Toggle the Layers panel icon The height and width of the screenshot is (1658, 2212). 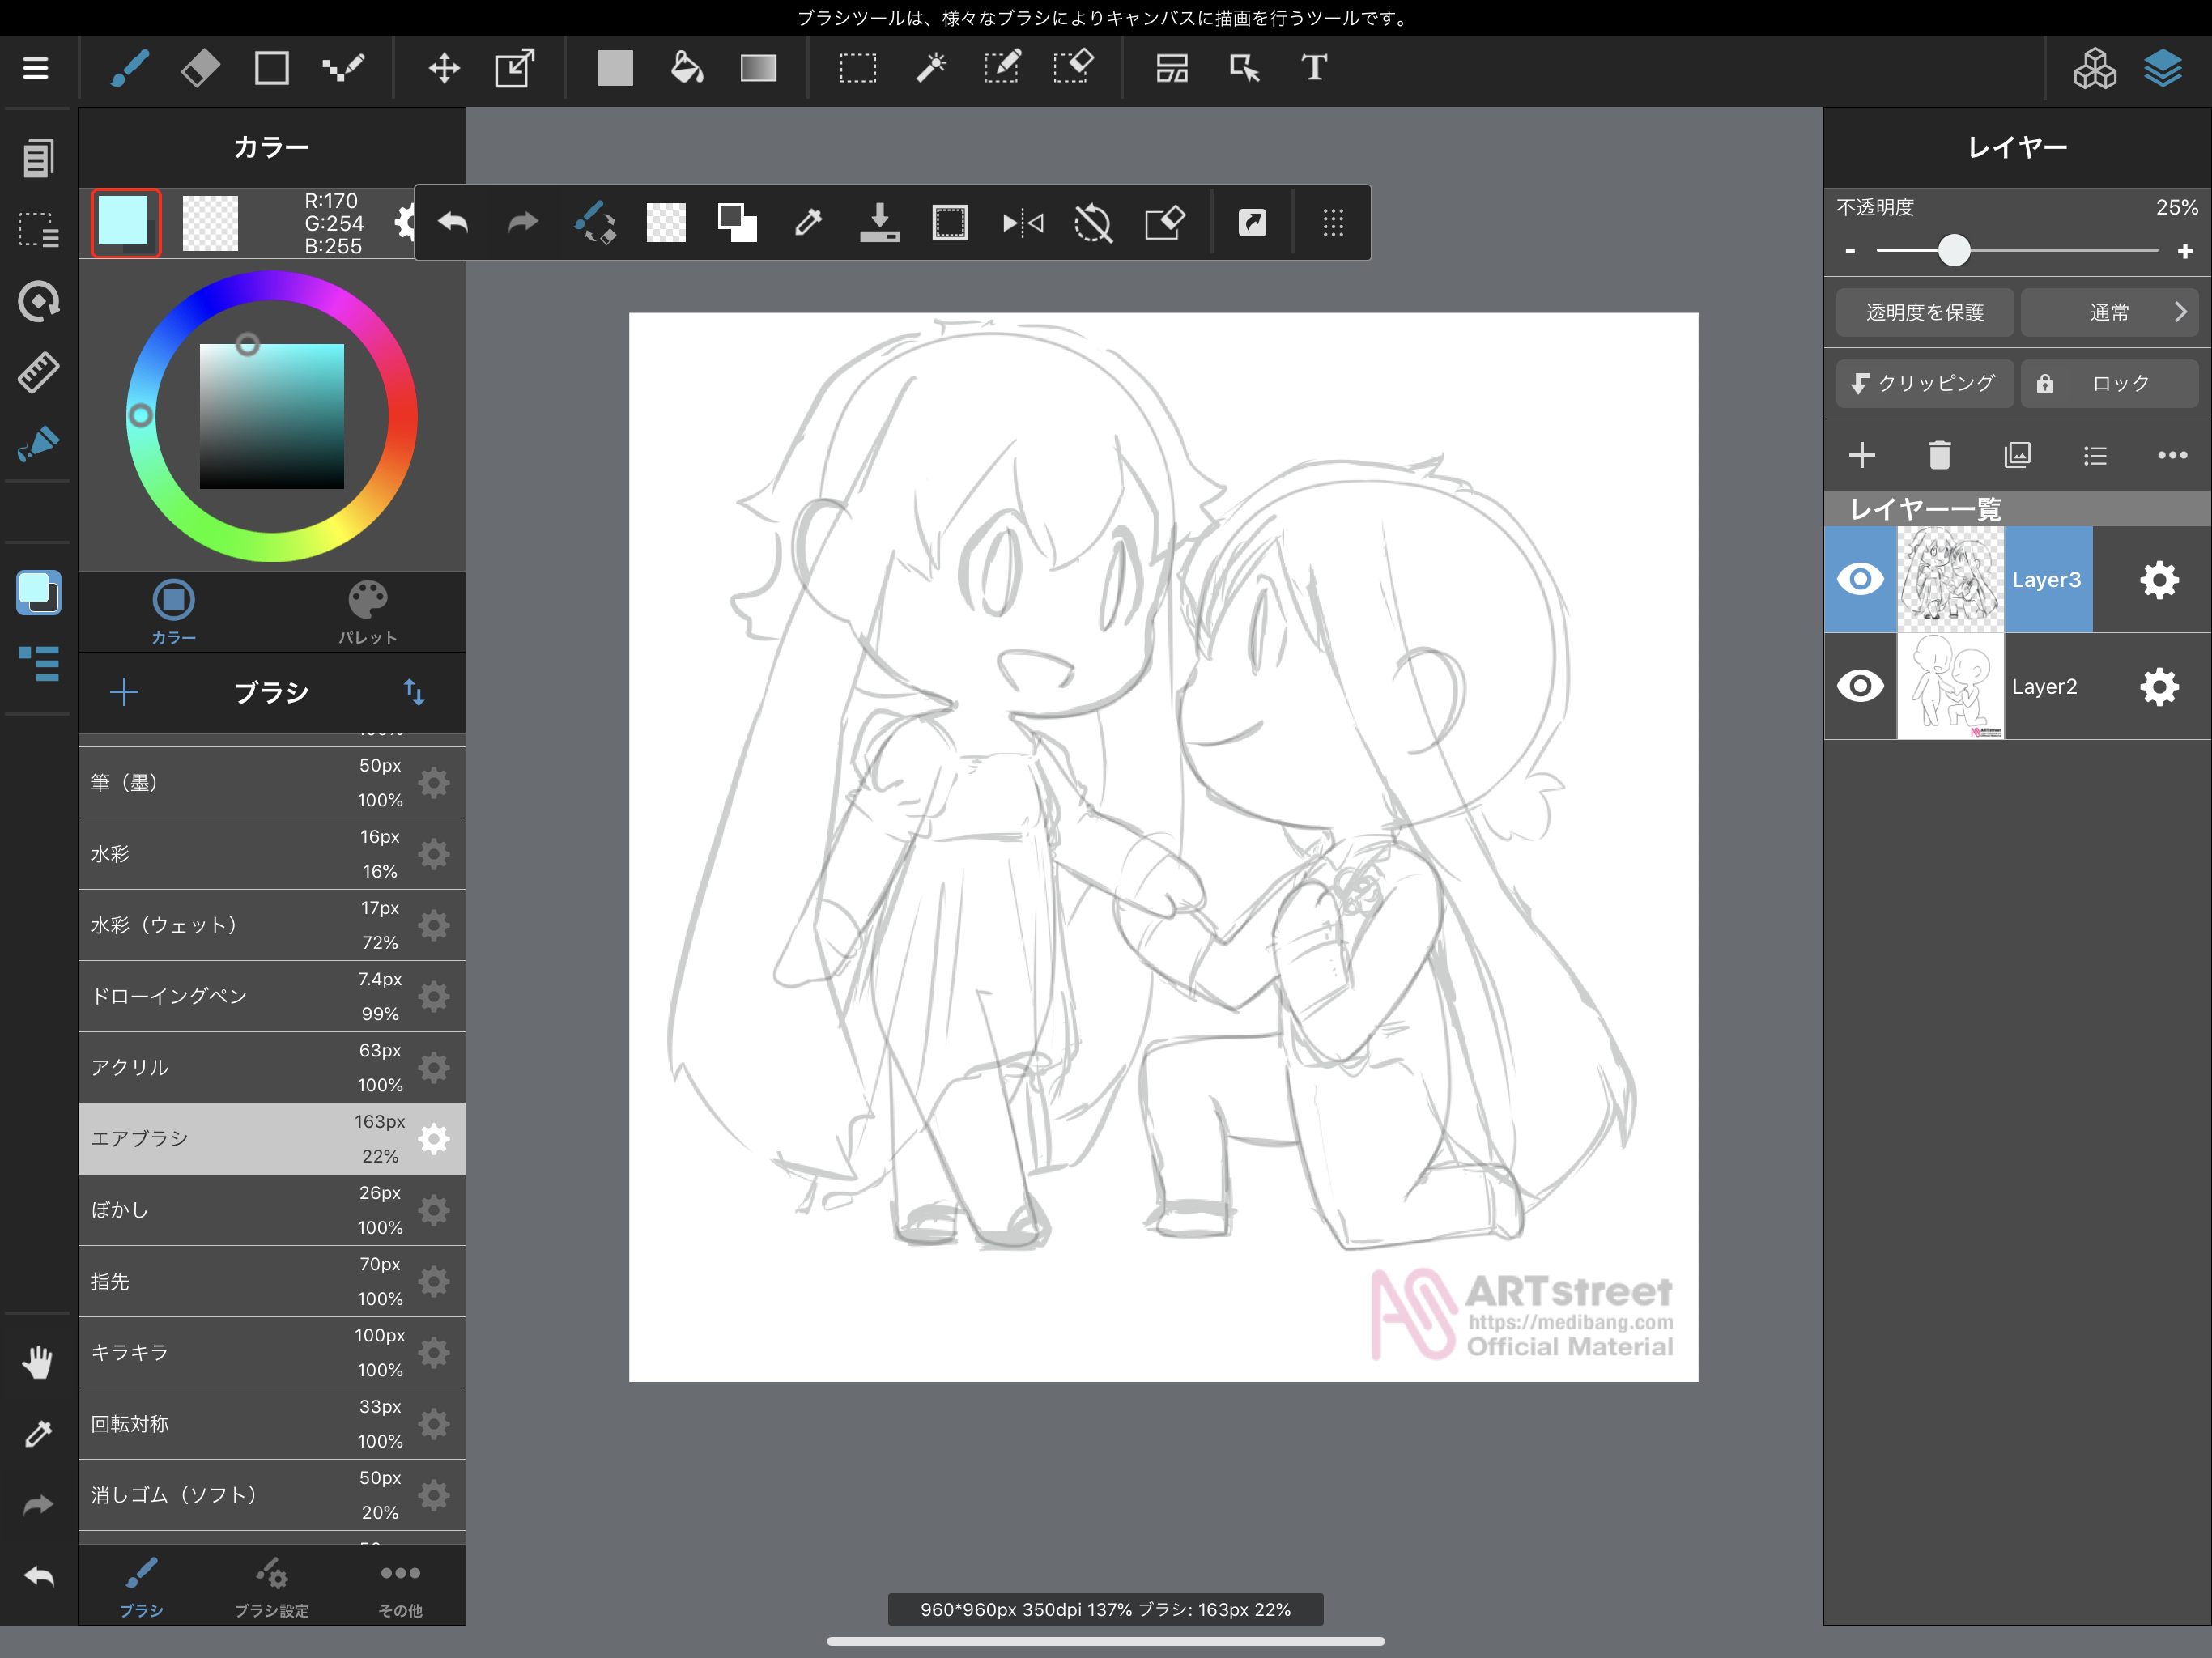pyautogui.click(x=2163, y=68)
